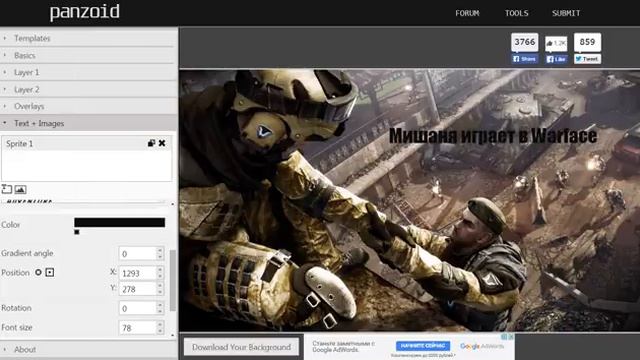Add a new image sprite
The image size is (640, 360).
pyautogui.click(x=20, y=189)
